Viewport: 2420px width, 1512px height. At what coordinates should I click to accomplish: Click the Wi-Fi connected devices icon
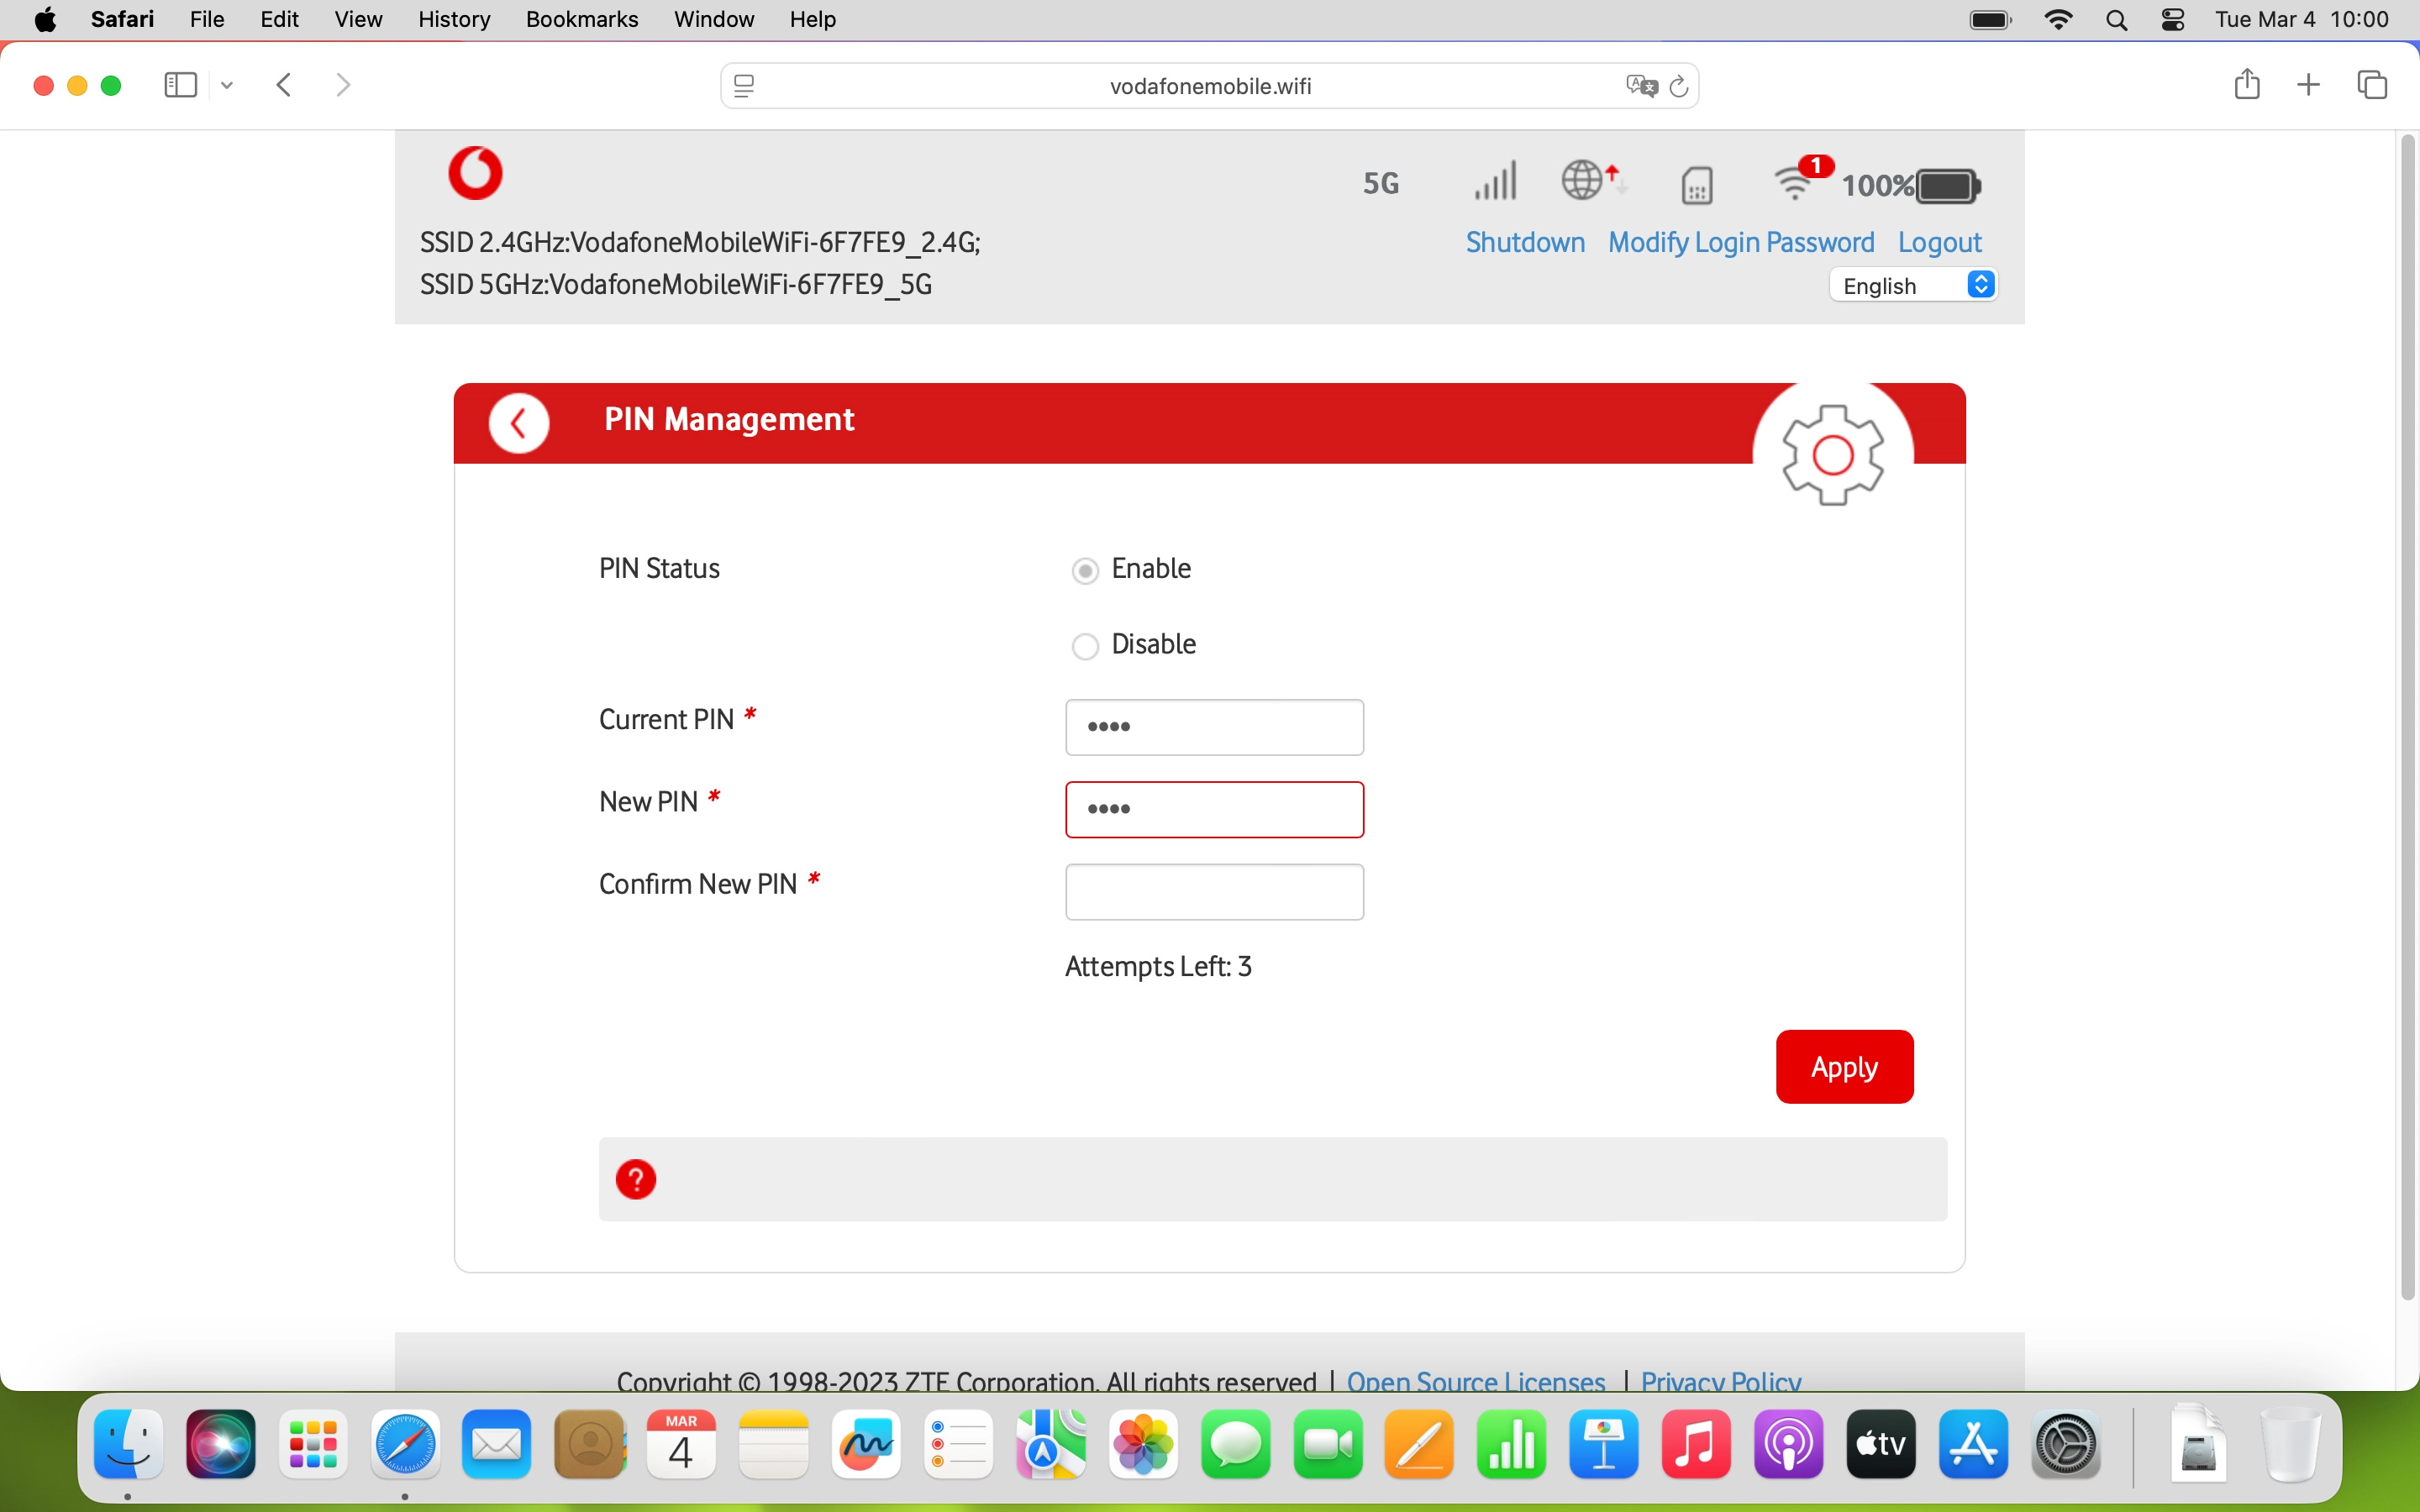[1796, 183]
